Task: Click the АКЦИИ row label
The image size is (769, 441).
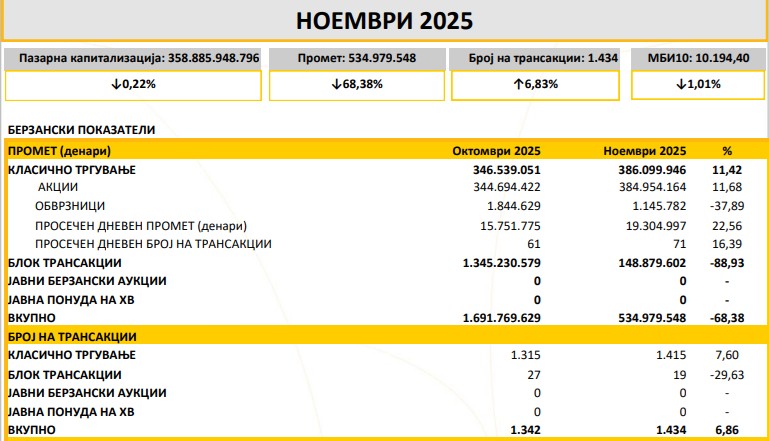Action: click(58, 187)
